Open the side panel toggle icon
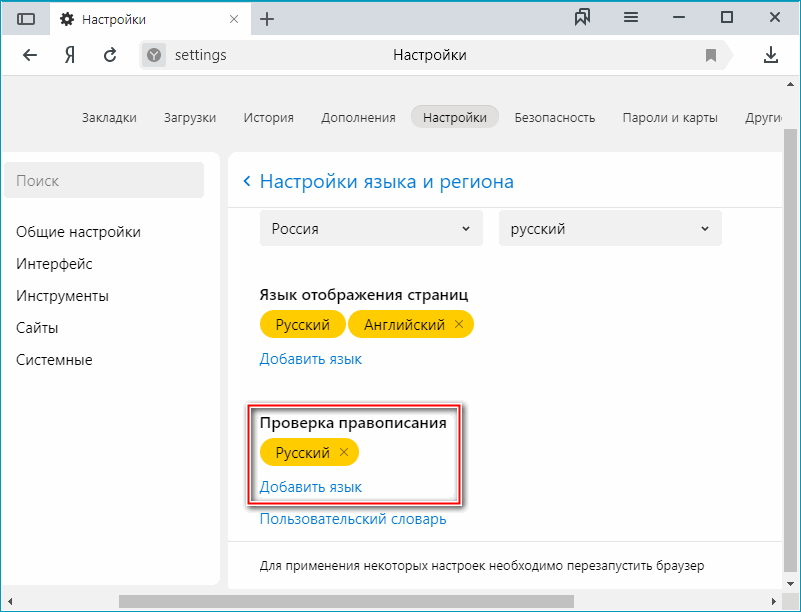 pyautogui.click(x=25, y=17)
